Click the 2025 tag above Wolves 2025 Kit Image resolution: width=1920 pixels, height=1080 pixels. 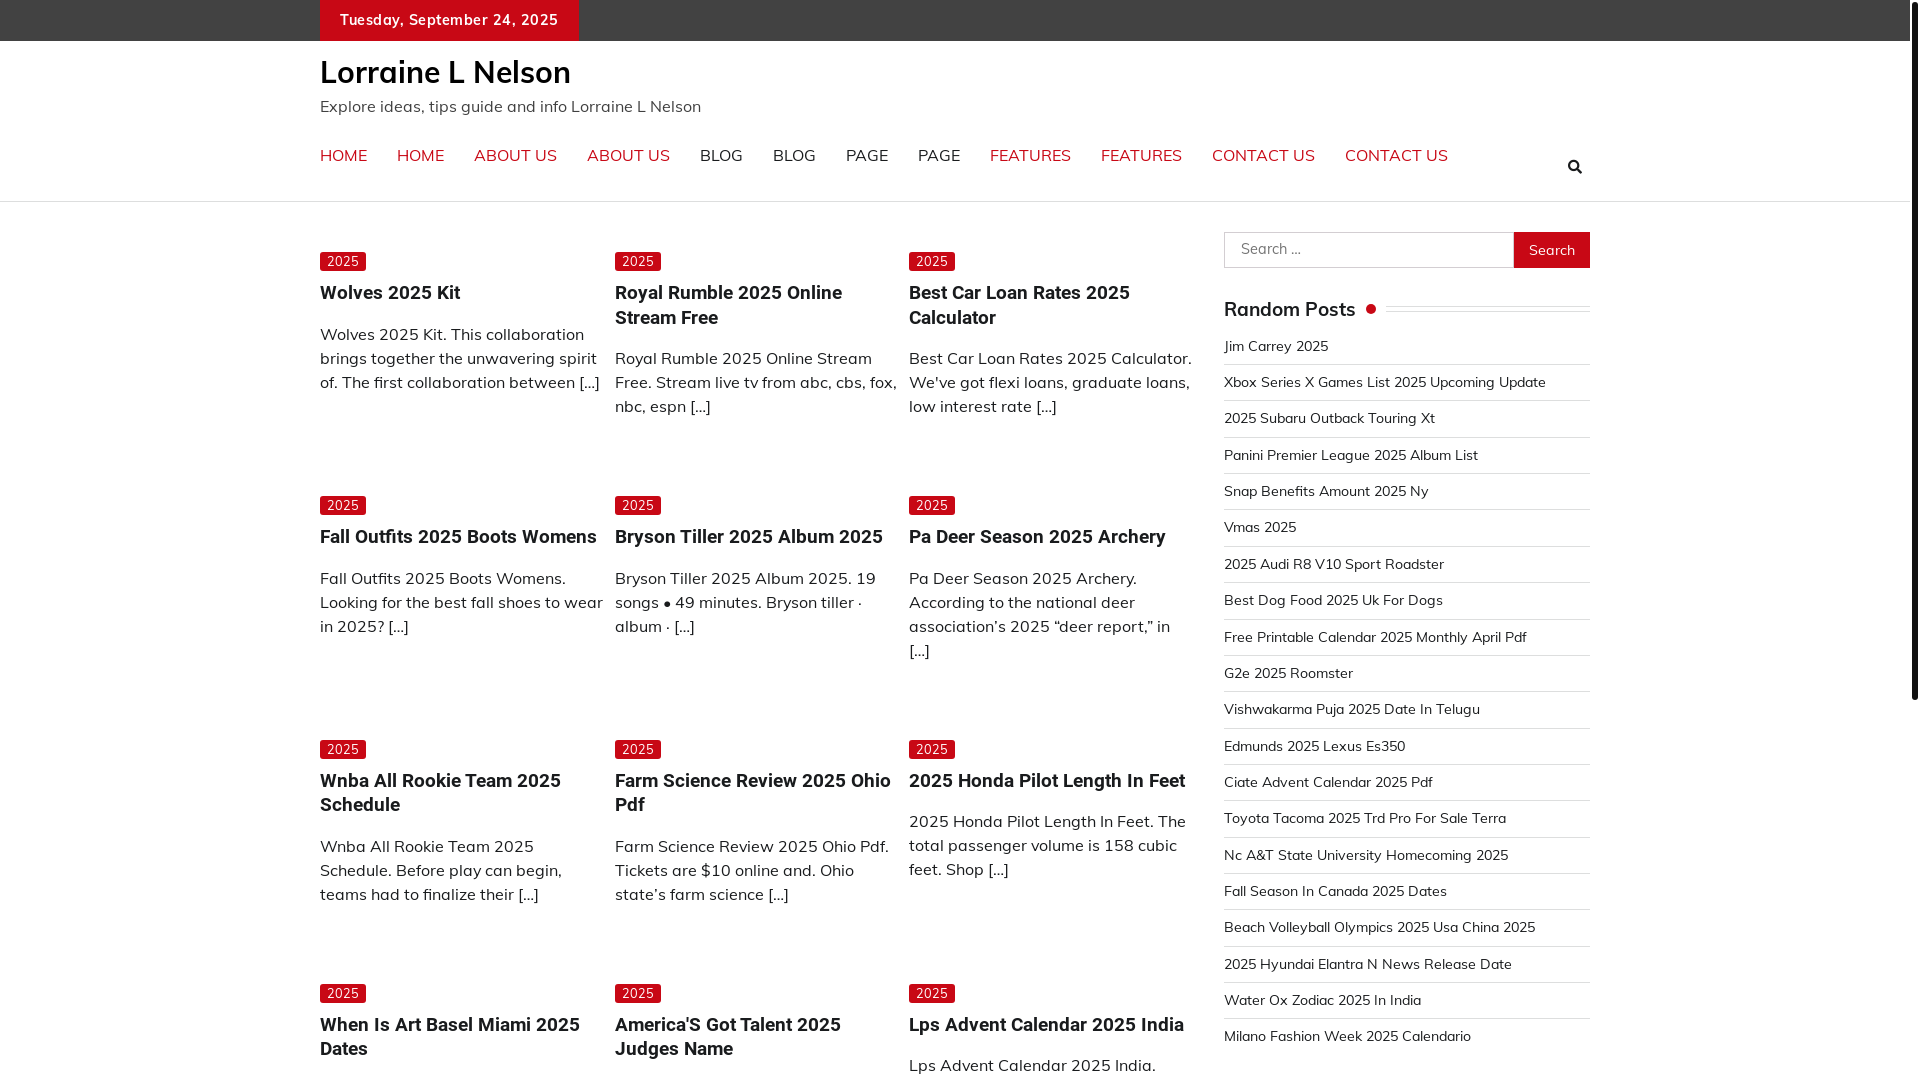(x=343, y=262)
